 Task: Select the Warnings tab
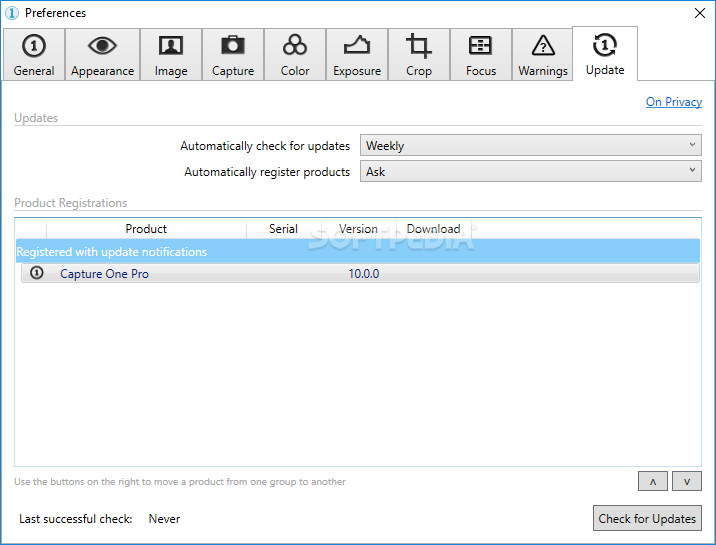tap(542, 55)
